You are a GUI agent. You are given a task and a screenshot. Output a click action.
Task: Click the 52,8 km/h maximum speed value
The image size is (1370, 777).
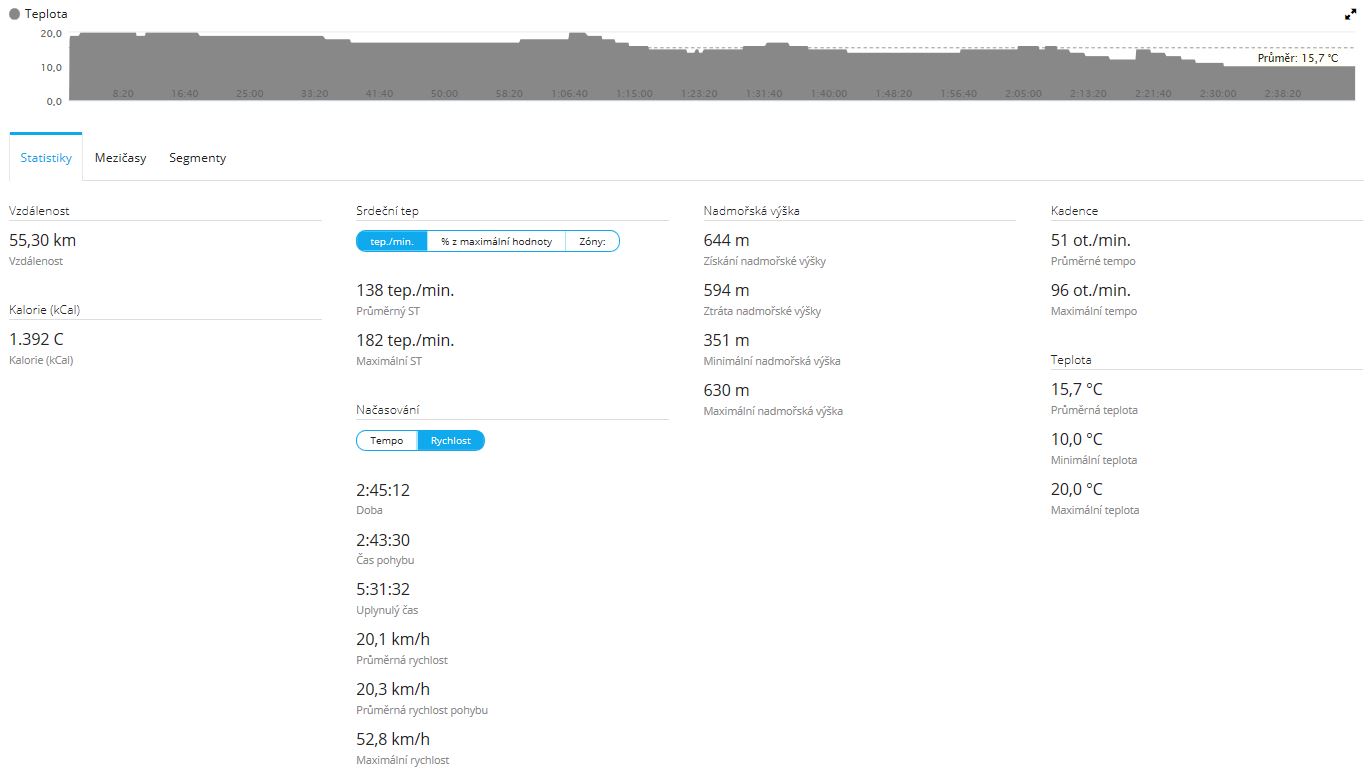[393, 739]
